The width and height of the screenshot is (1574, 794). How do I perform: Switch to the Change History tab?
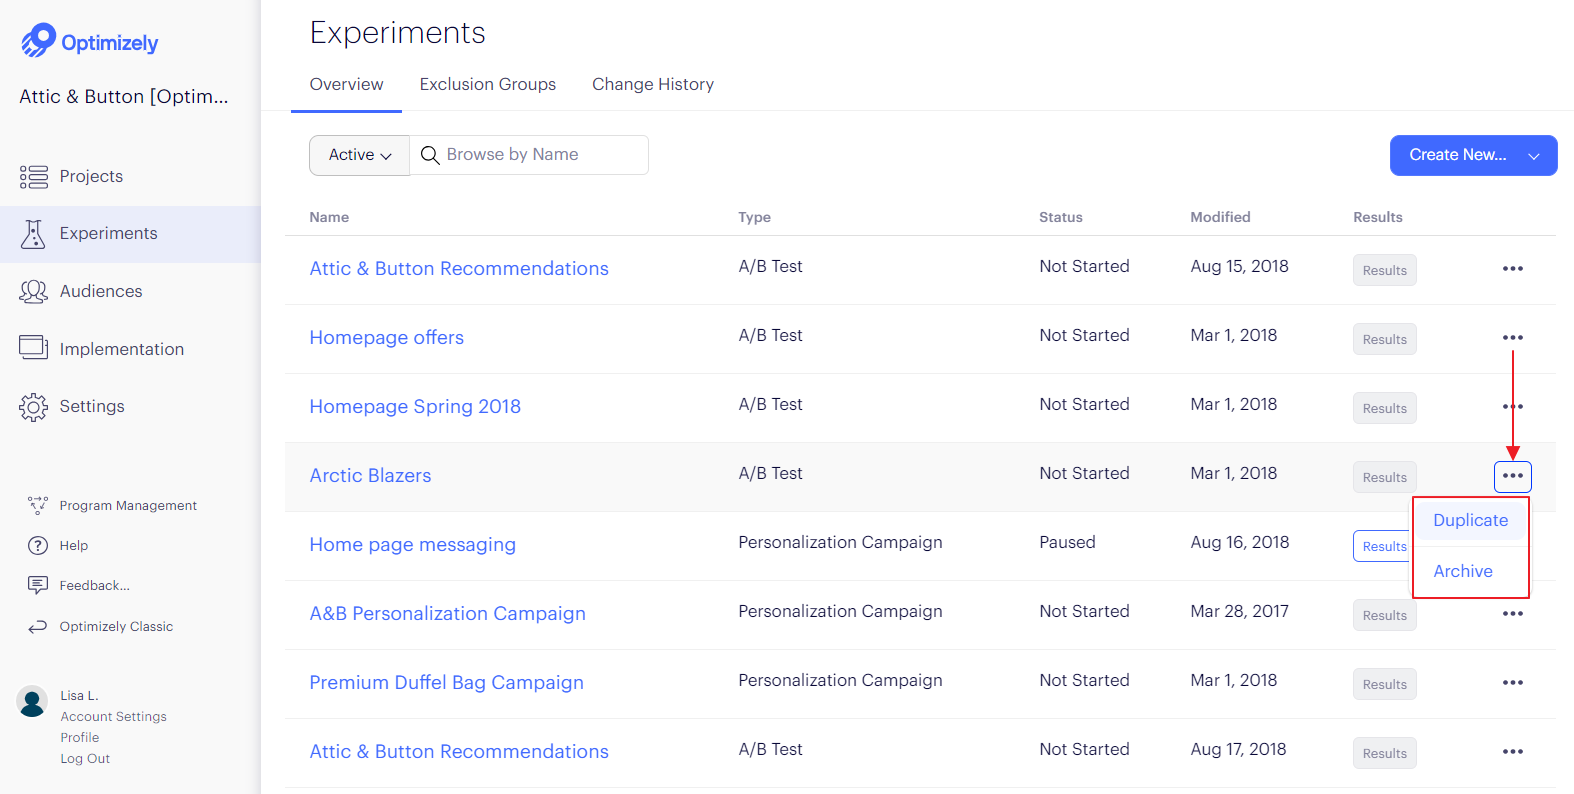coord(653,85)
